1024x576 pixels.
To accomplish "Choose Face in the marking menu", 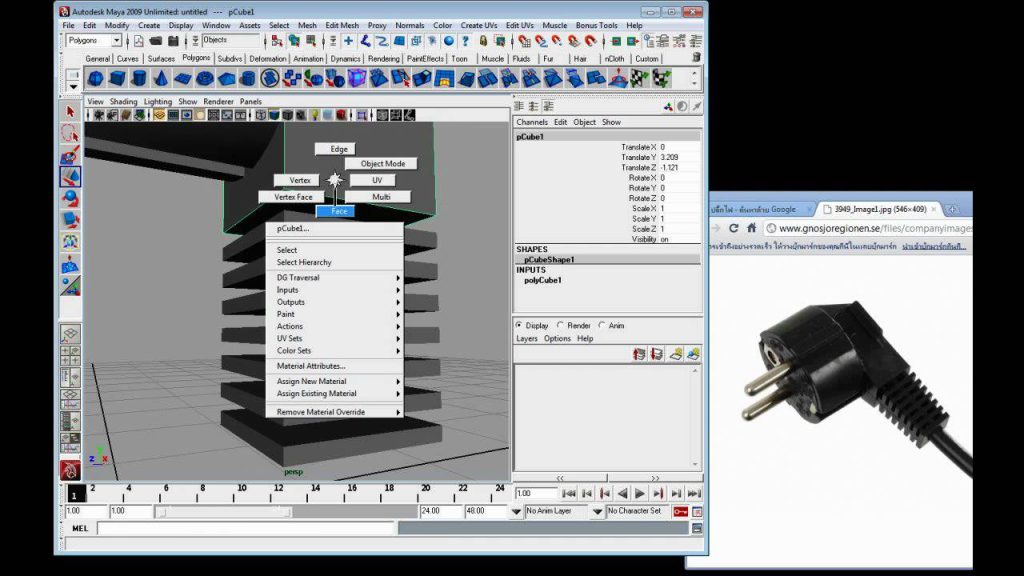I will [x=336, y=211].
